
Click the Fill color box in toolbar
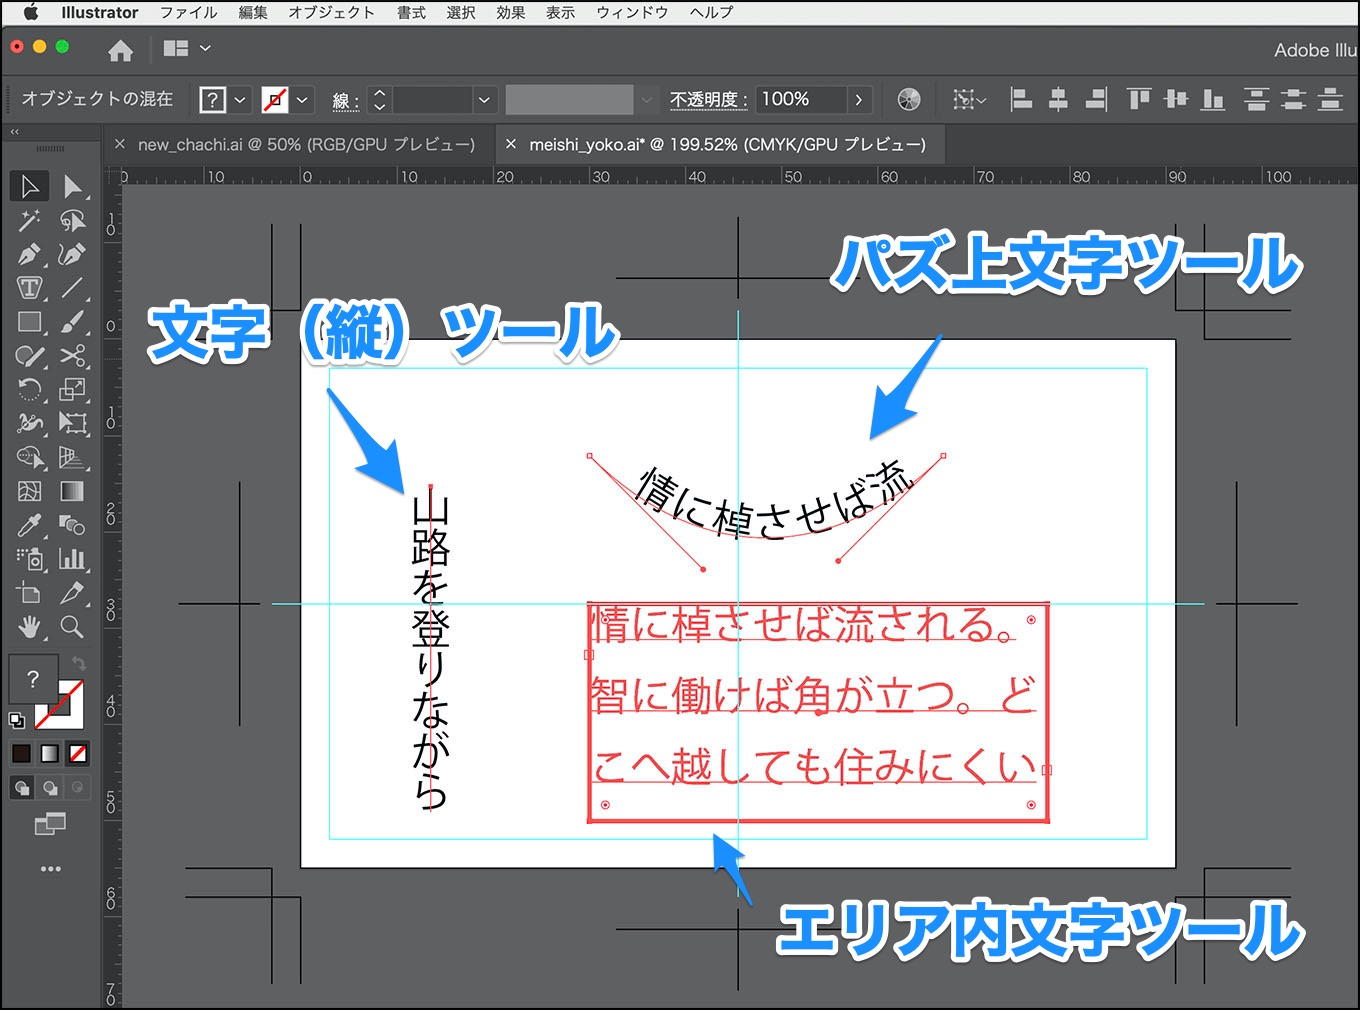33,680
